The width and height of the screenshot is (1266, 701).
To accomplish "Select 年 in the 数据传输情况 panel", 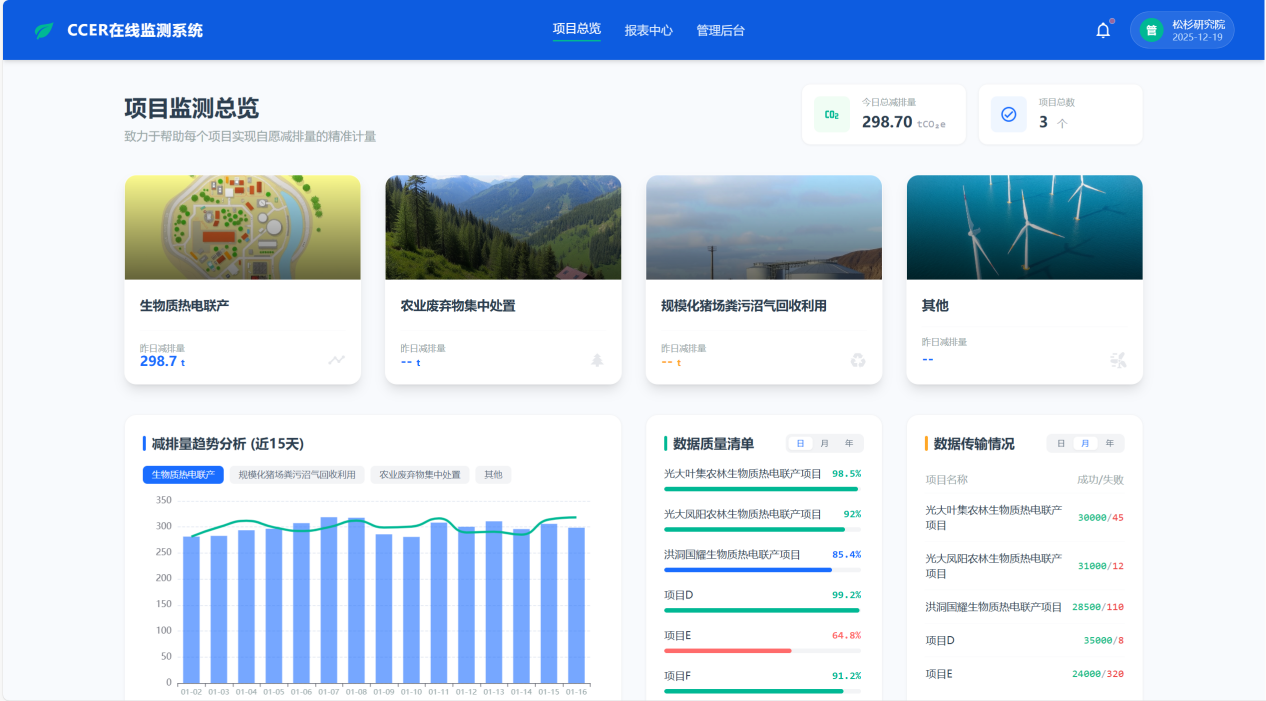I will [1109, 443].
